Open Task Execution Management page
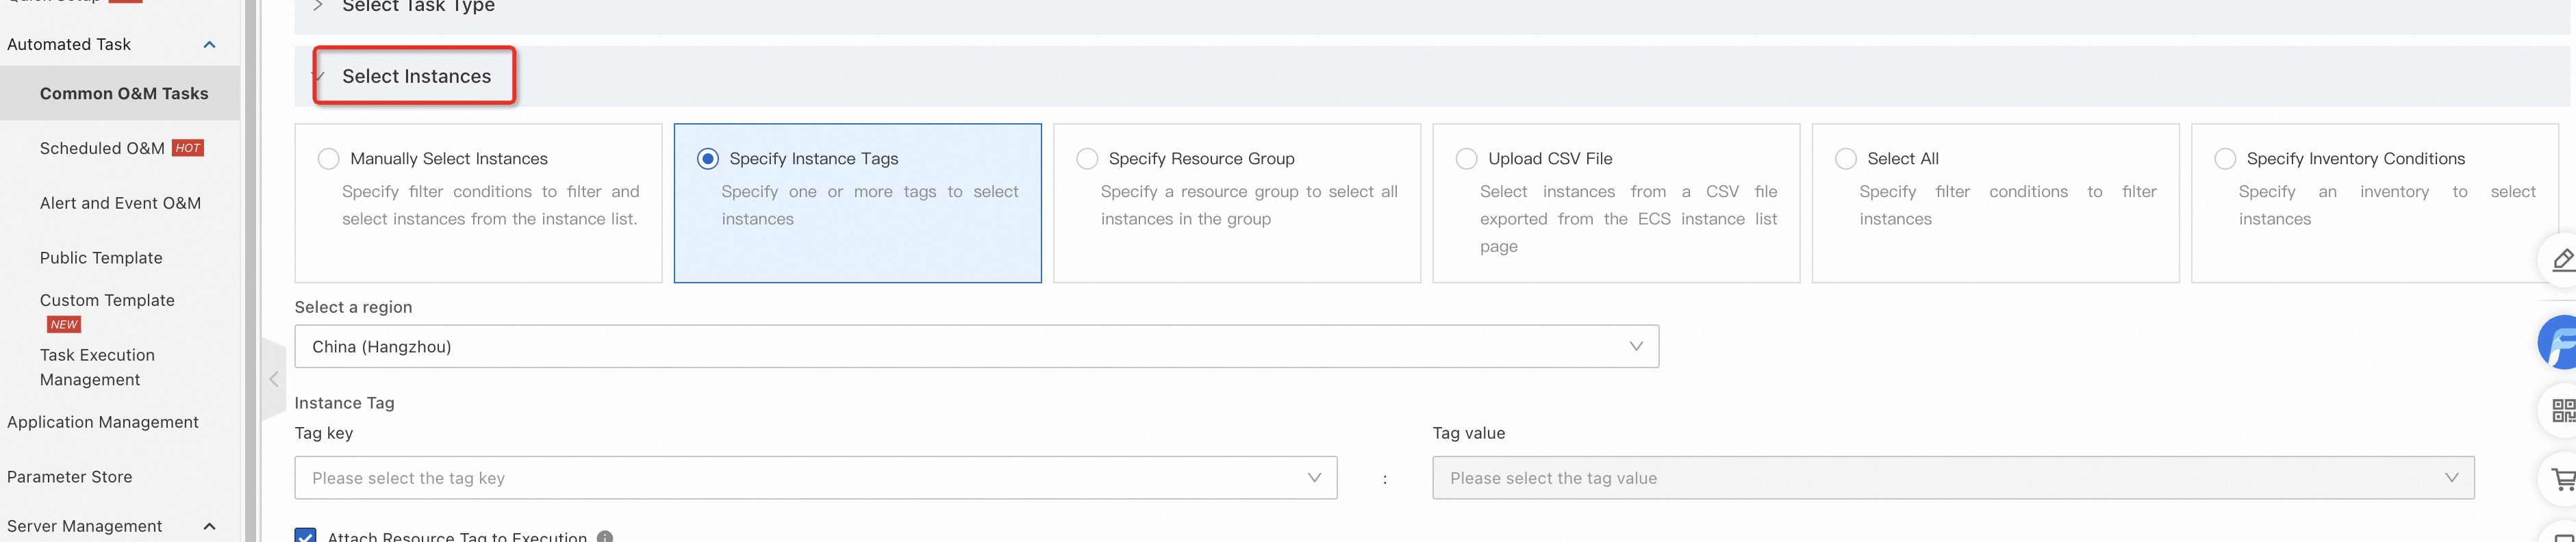Viewport: 2576px width, 542px height. pyautogui.click(x=97, y=367)
